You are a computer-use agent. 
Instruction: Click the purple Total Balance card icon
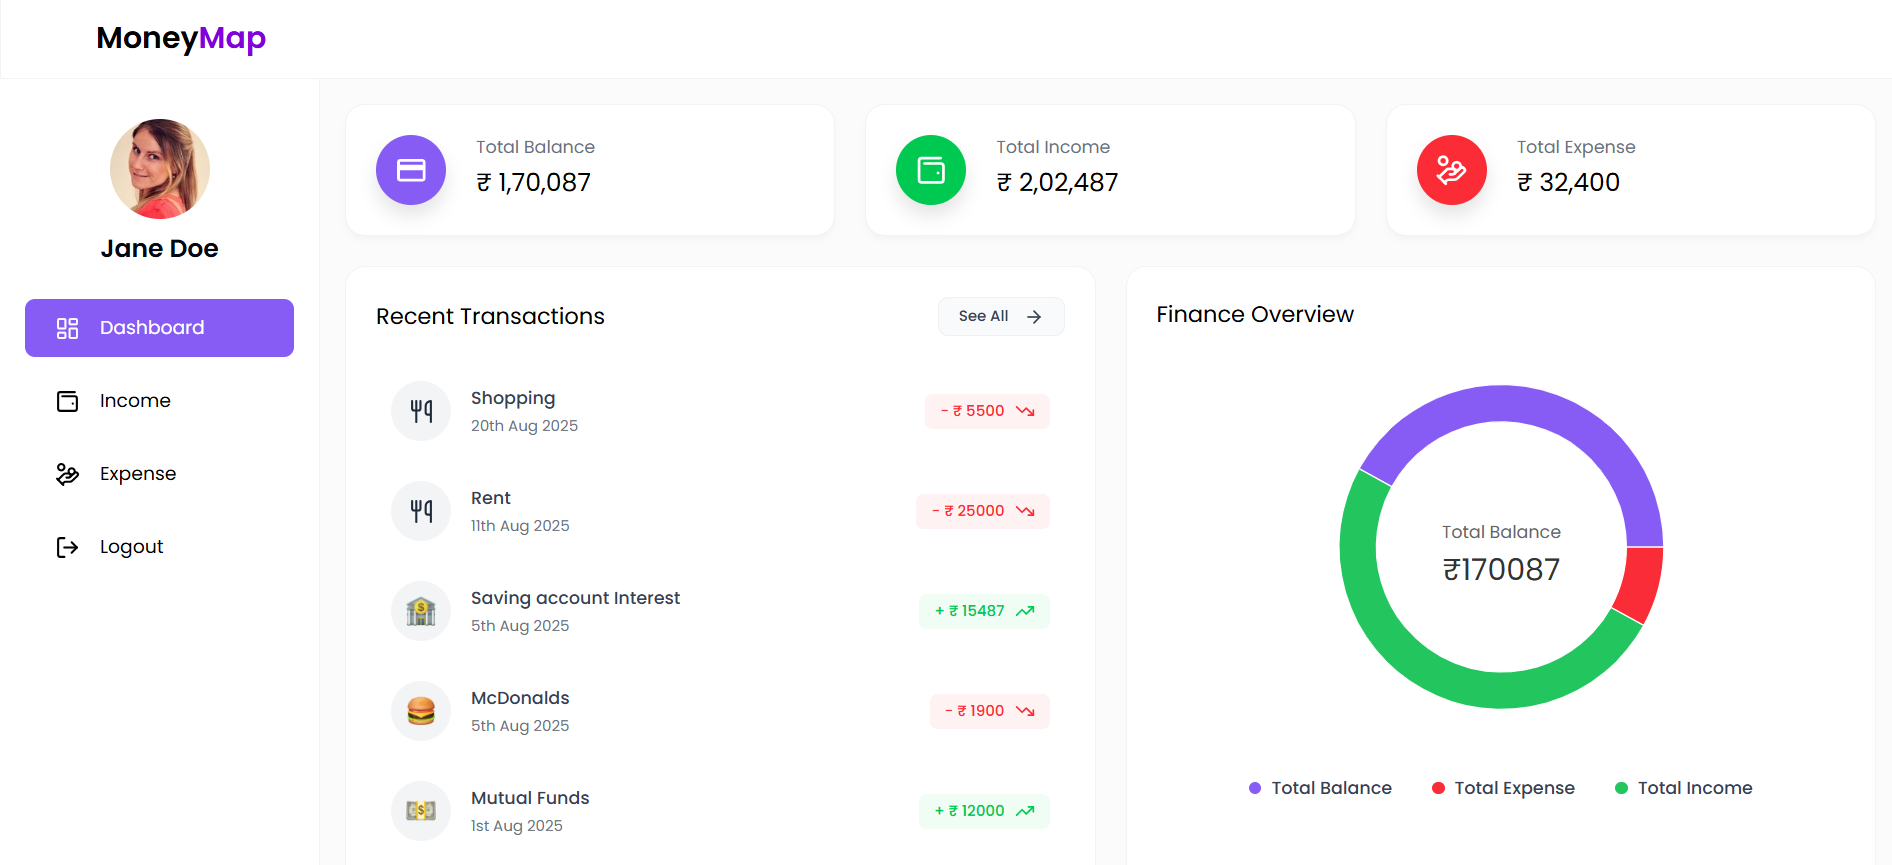(411, 170)
